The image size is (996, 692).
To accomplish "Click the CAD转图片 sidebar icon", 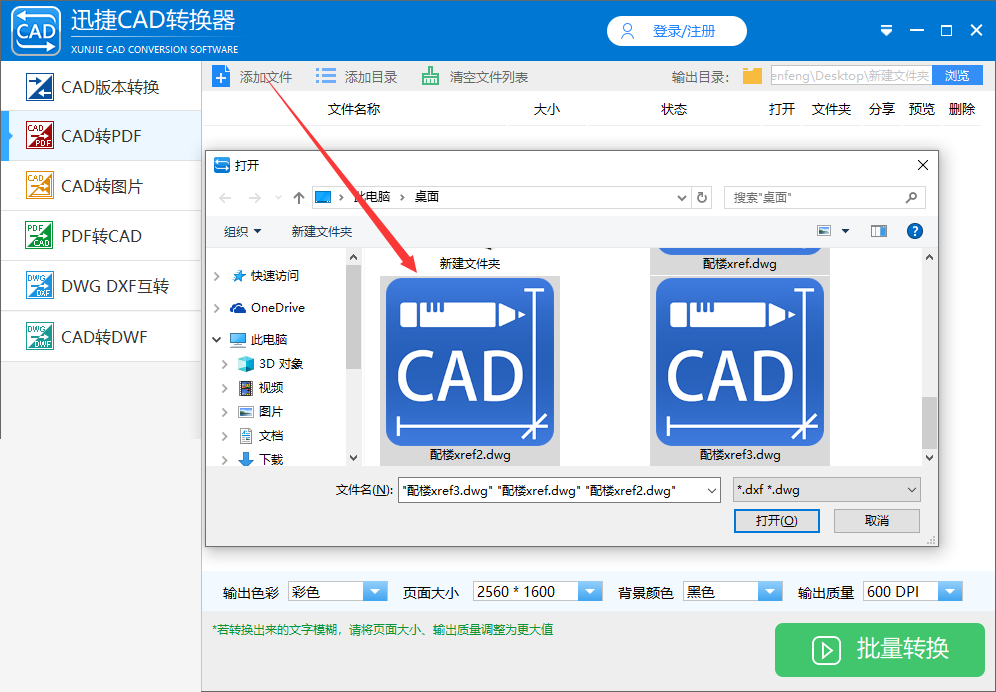I will click(39, 186).
